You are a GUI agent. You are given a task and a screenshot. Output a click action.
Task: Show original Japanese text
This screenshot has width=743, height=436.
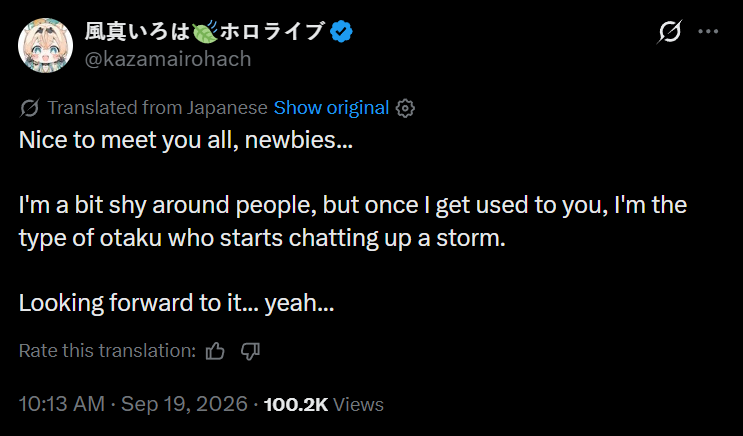pos(331,108)
